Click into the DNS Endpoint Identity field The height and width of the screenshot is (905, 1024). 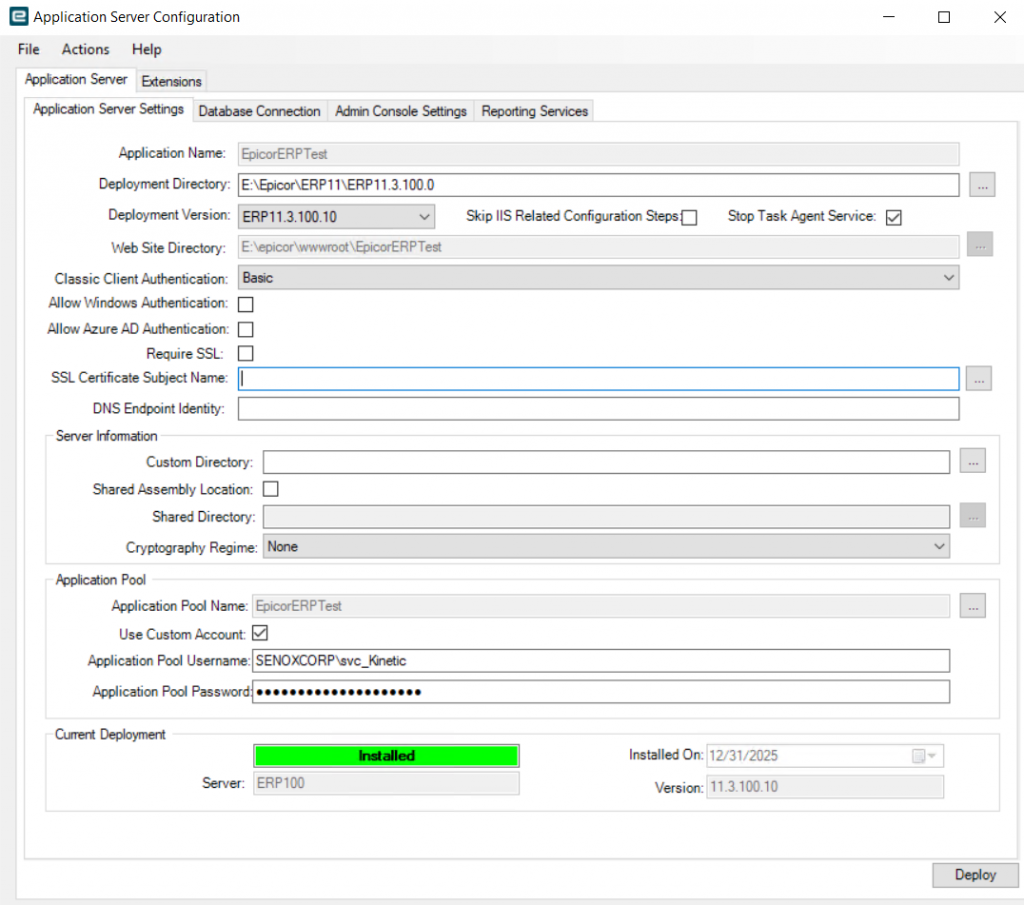point(597,408)
